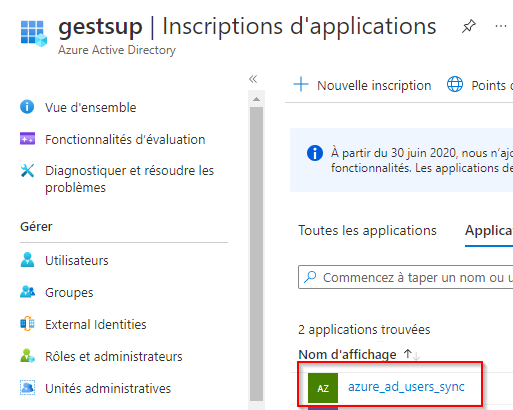
Task: Click the Fonctionnalités d'évaluation icon
Action: tap(27, 139)
